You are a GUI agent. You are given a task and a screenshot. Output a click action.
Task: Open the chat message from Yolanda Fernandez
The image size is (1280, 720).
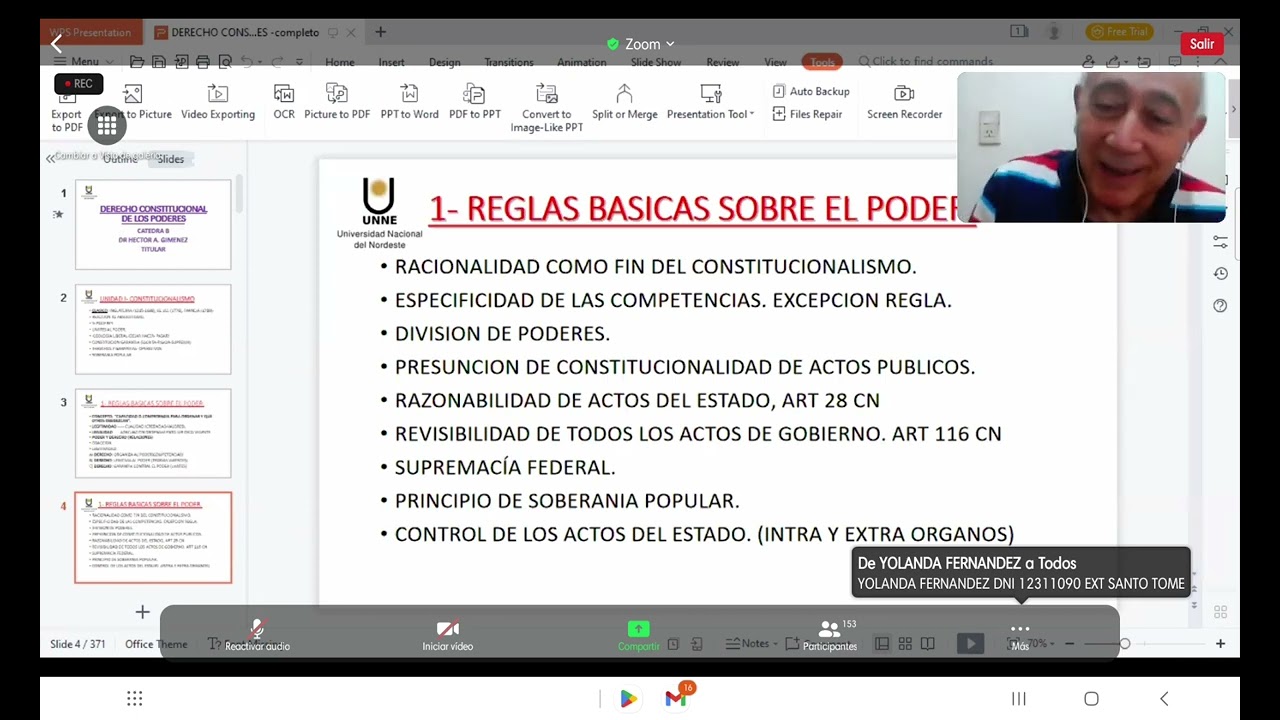[x=1021, y=573]
